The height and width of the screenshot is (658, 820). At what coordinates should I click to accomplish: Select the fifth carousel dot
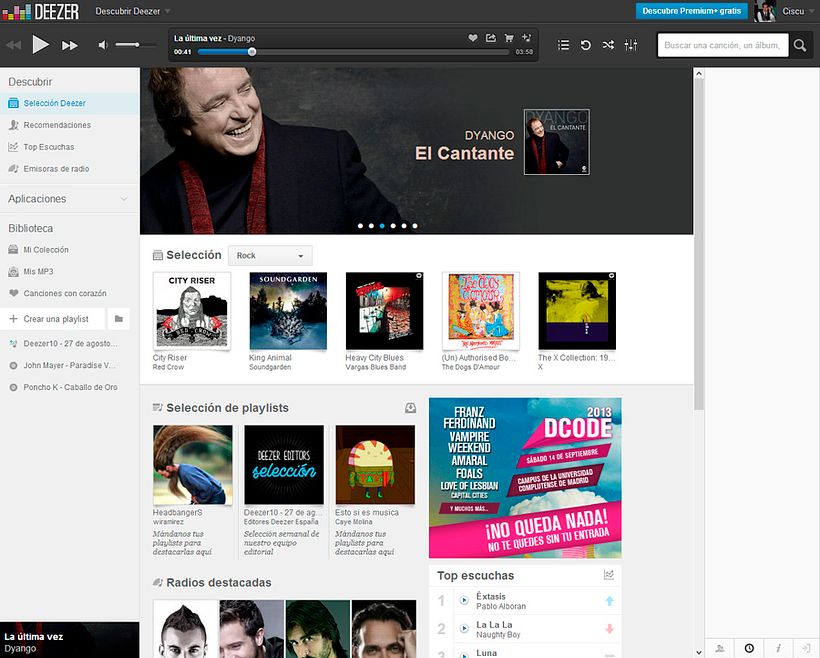coord(404,226)
